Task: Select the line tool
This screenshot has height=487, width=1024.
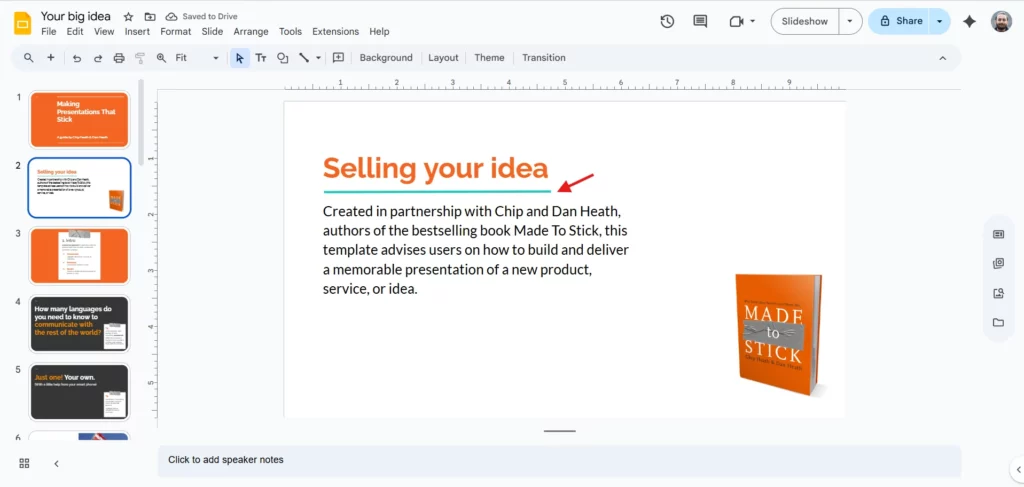Action: point(304,58)
